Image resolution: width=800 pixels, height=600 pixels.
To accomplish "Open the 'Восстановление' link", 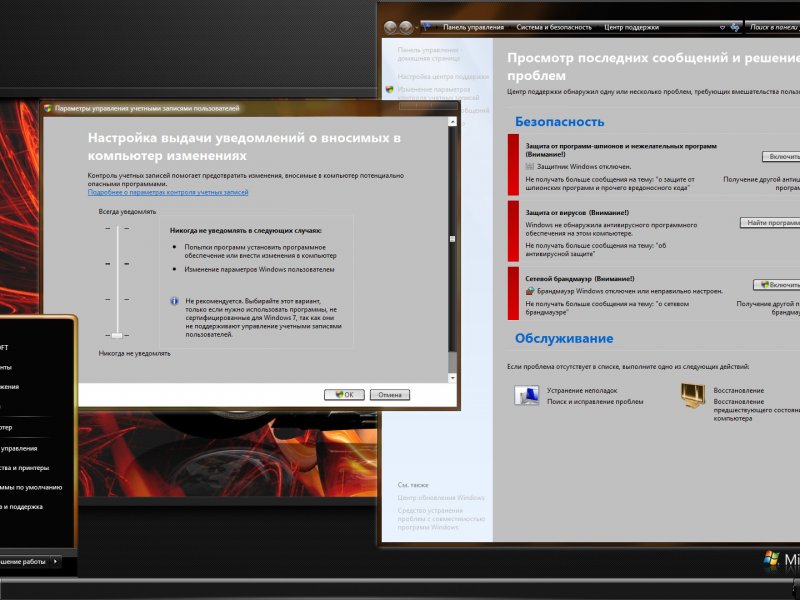I will coord(738,390).
